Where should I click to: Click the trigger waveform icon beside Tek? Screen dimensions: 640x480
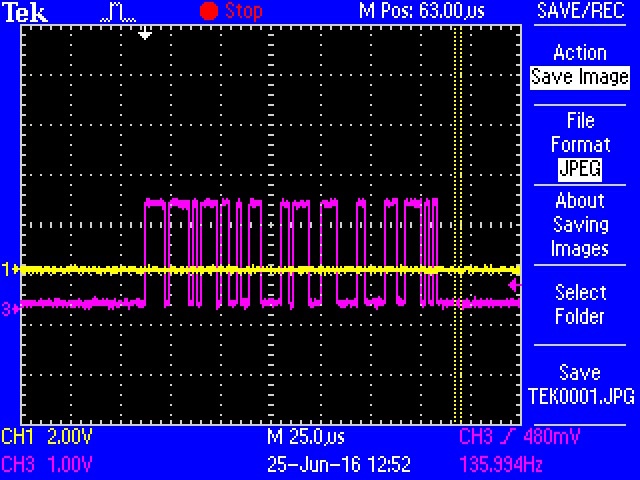[x=118, y=13]
